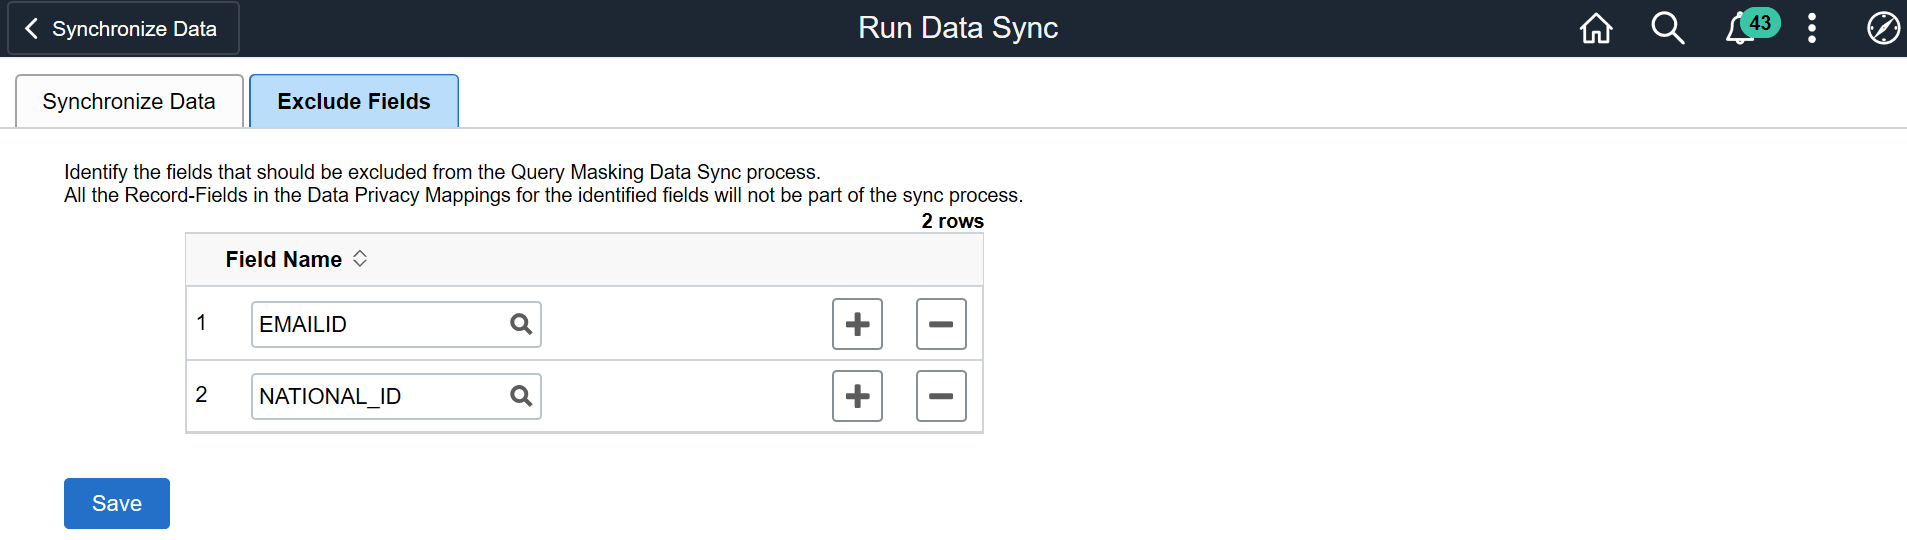
Task: Click the Run Data Sync page title
Action: [x=958, y=28]
